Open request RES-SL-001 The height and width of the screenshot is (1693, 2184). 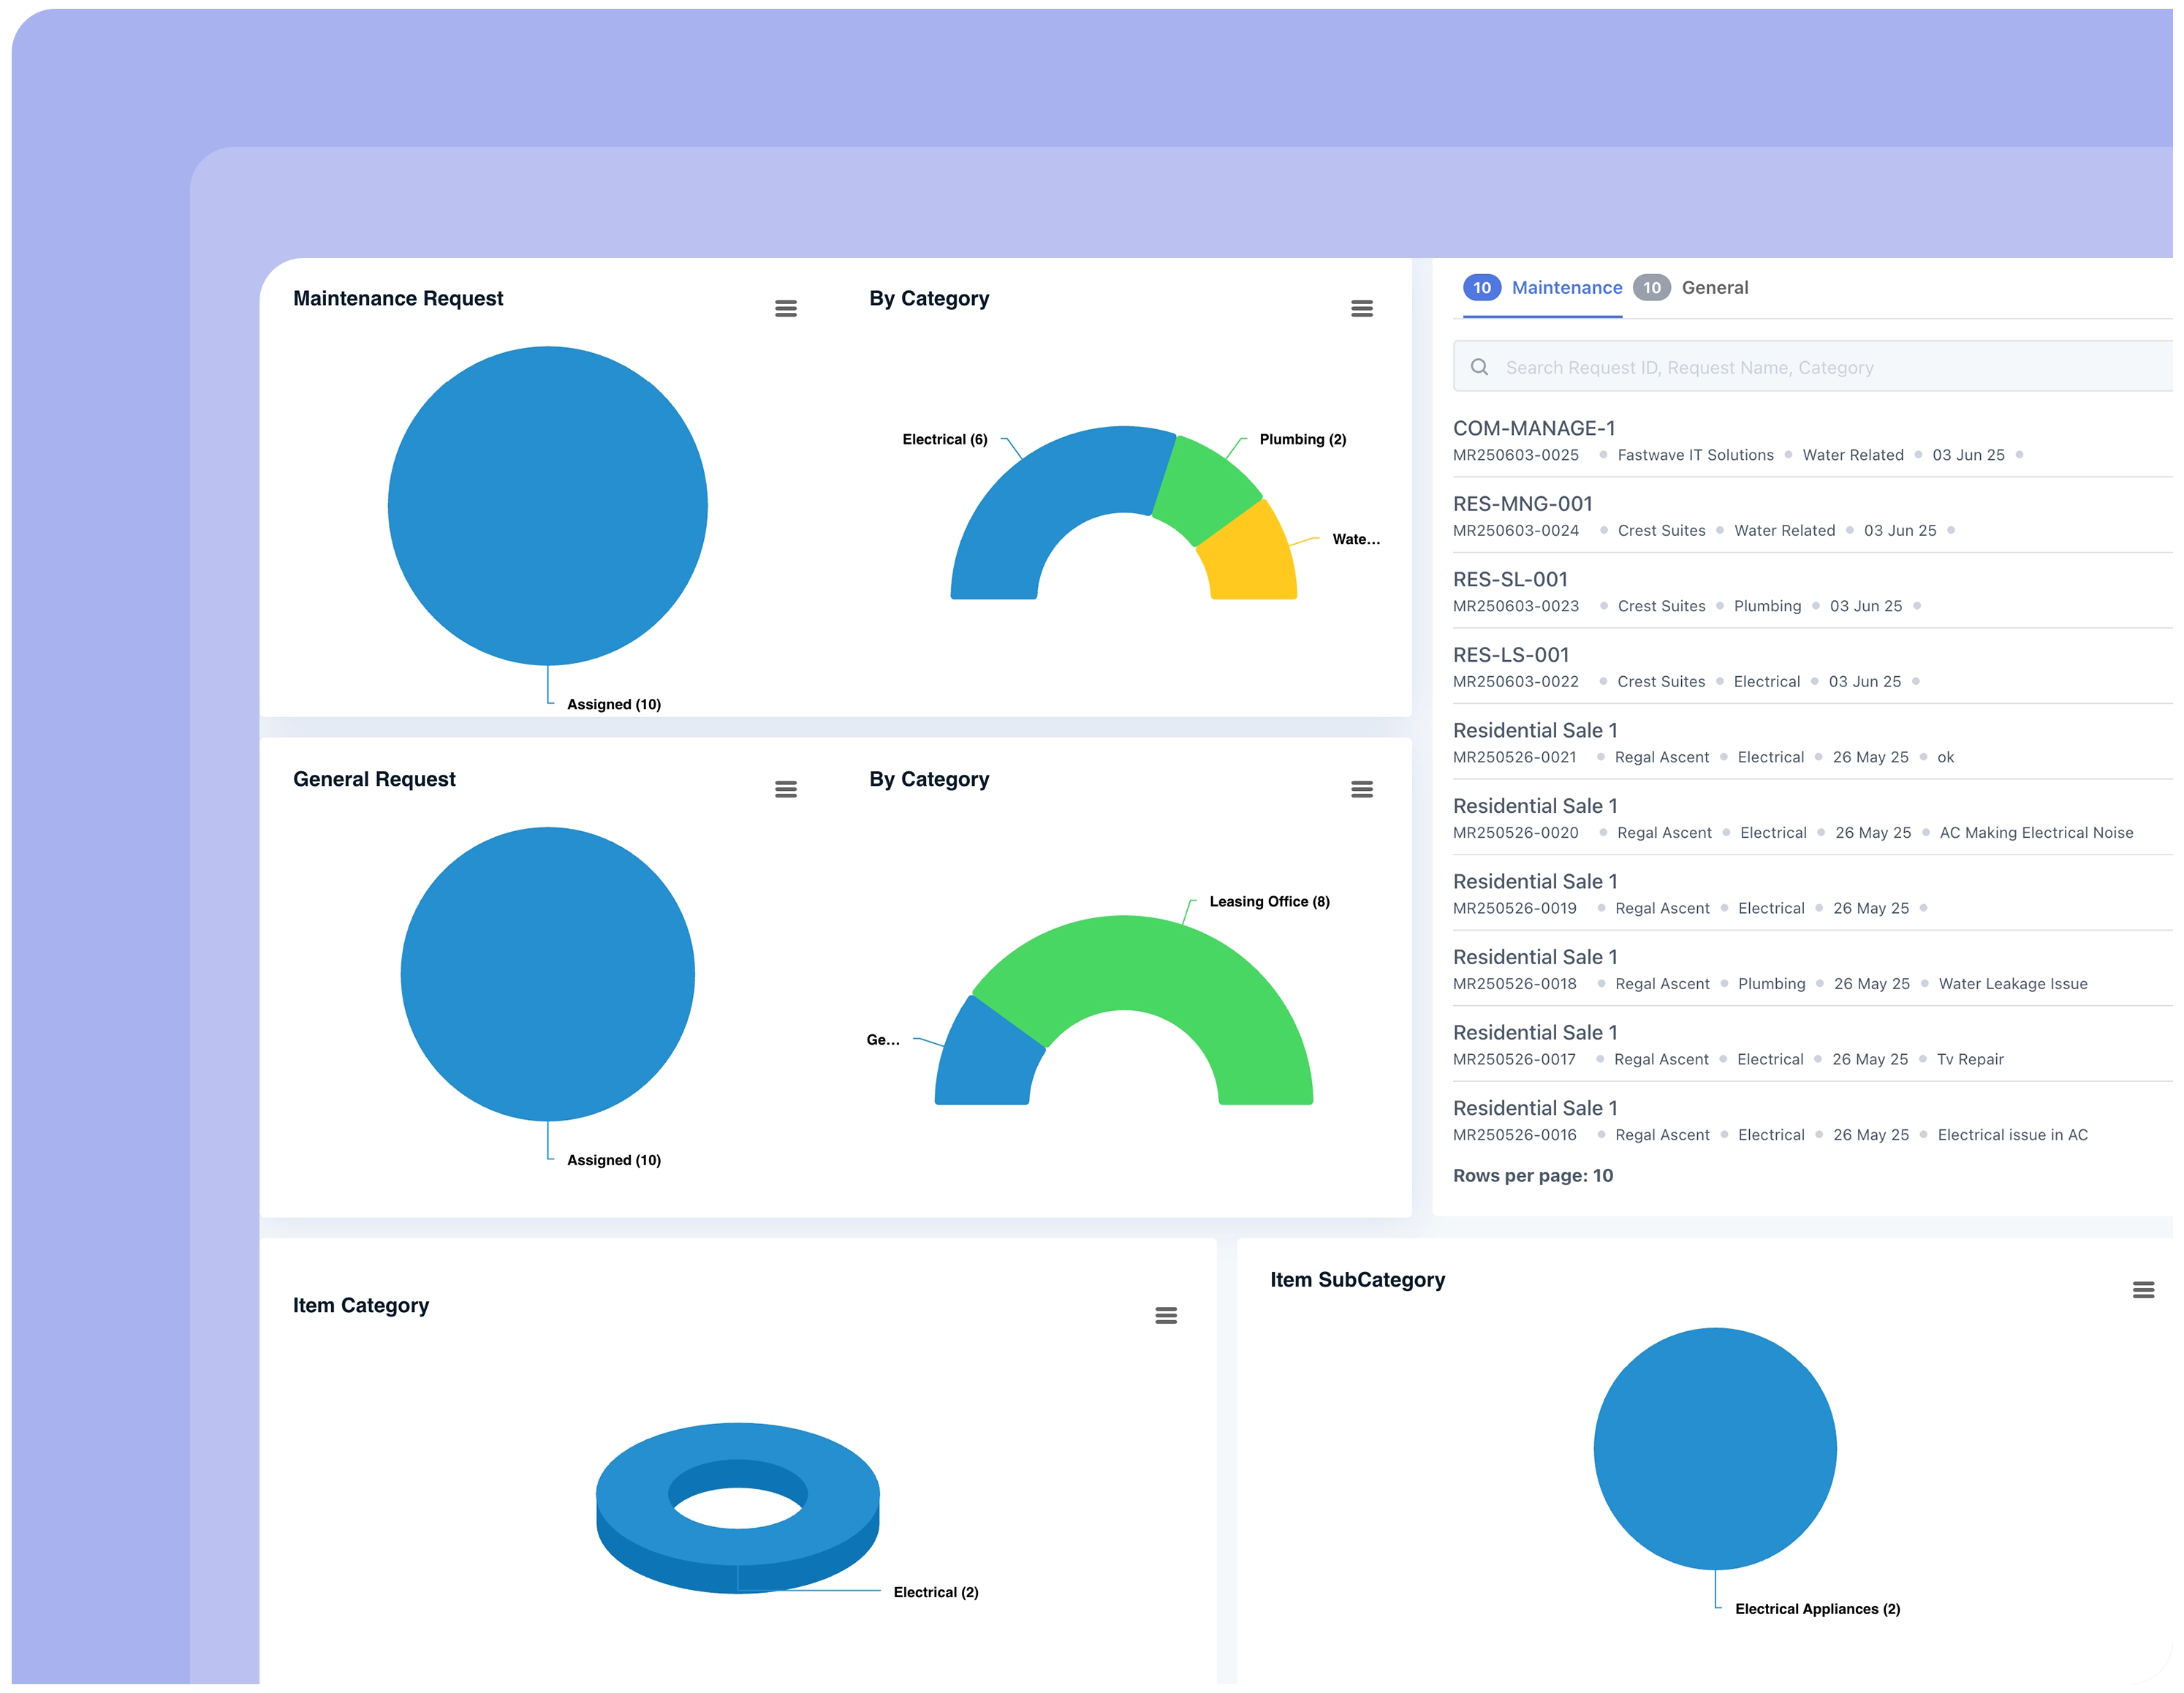[1511, 579]
